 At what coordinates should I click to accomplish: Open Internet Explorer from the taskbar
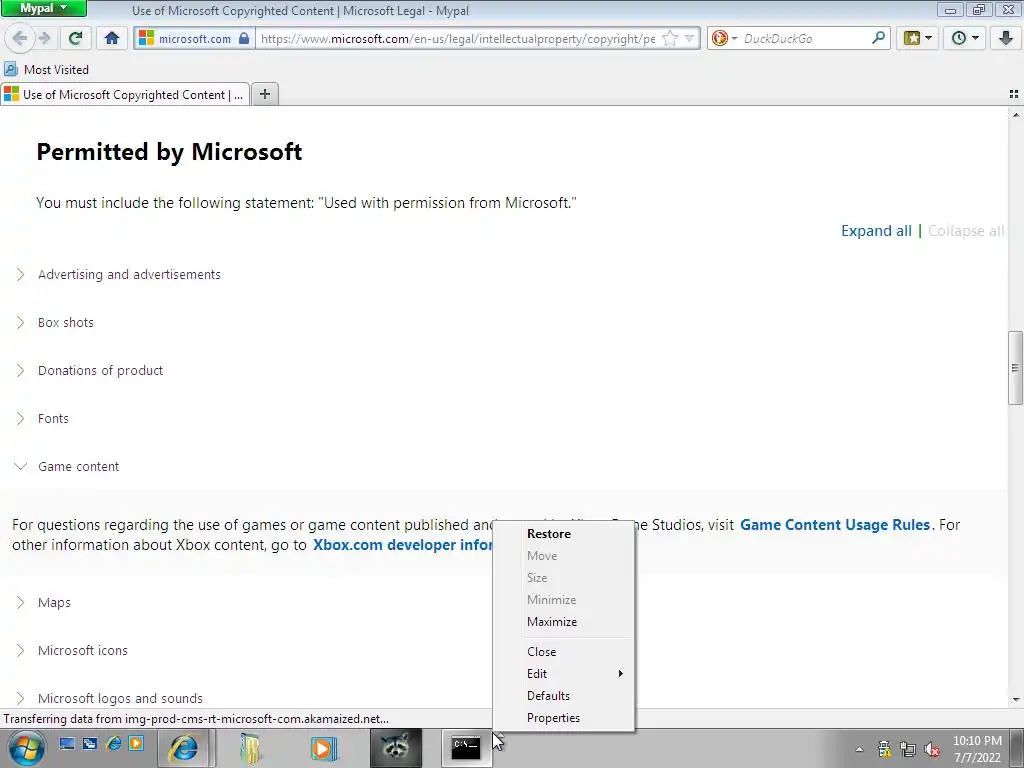(184, 748)
